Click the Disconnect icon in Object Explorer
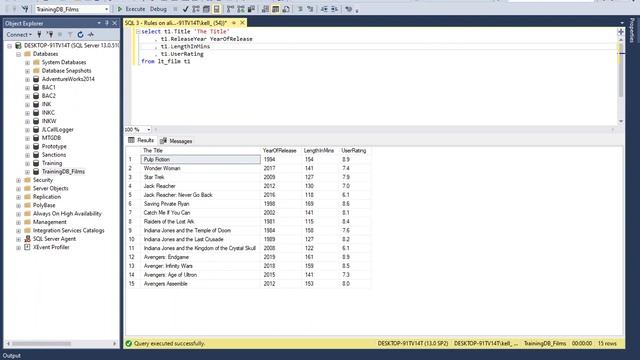640x360 pixels. [50, 35]
